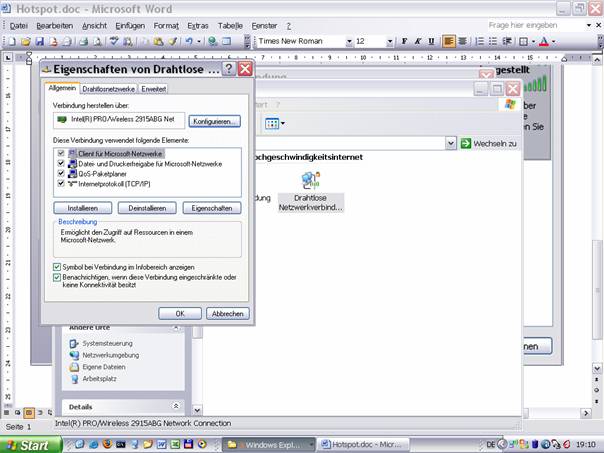Apply underline formatting (U button)
Viewport: 604px width, 453px height.
point(431,41)
